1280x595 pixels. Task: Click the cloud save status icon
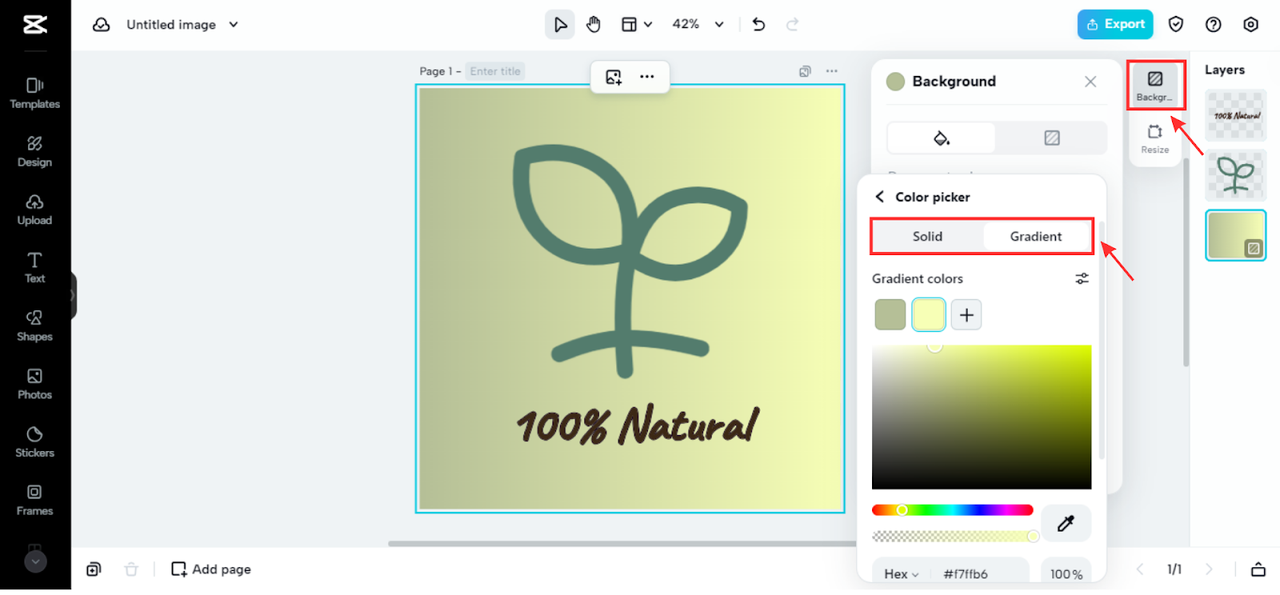(101, 25)
